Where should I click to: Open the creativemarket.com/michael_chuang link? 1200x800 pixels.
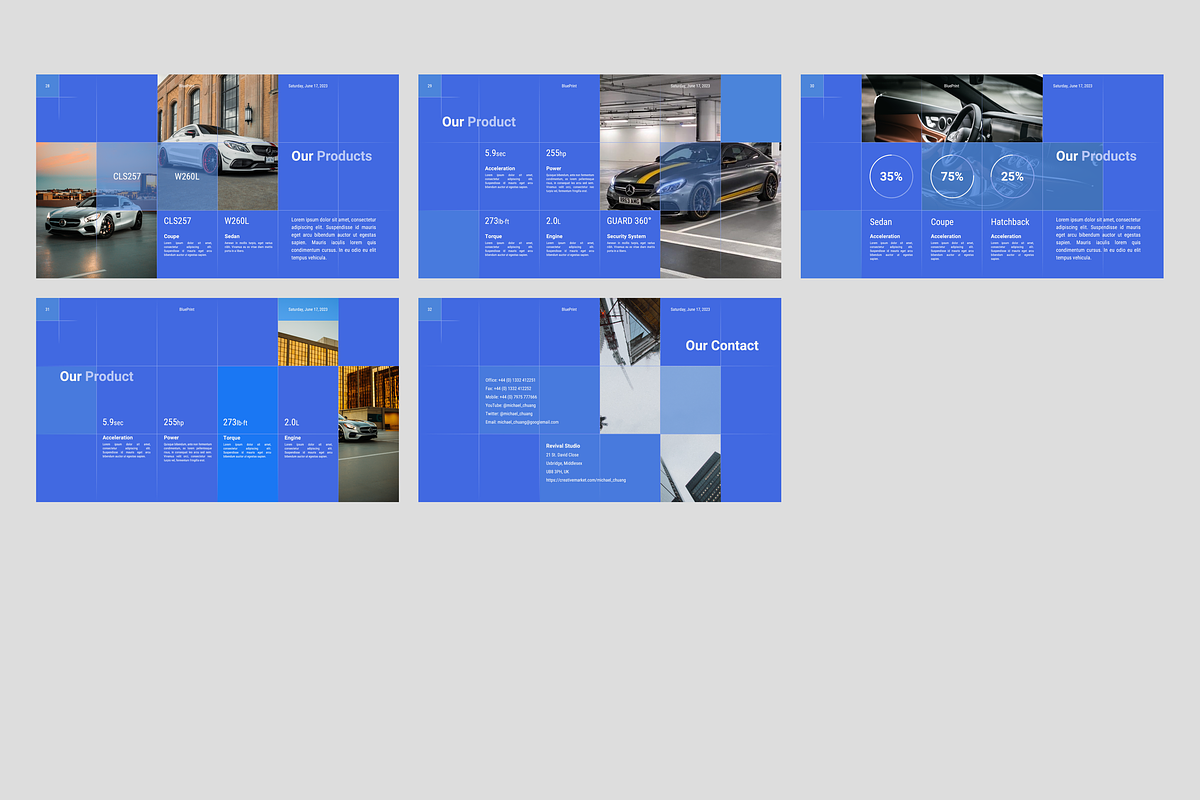586,480
